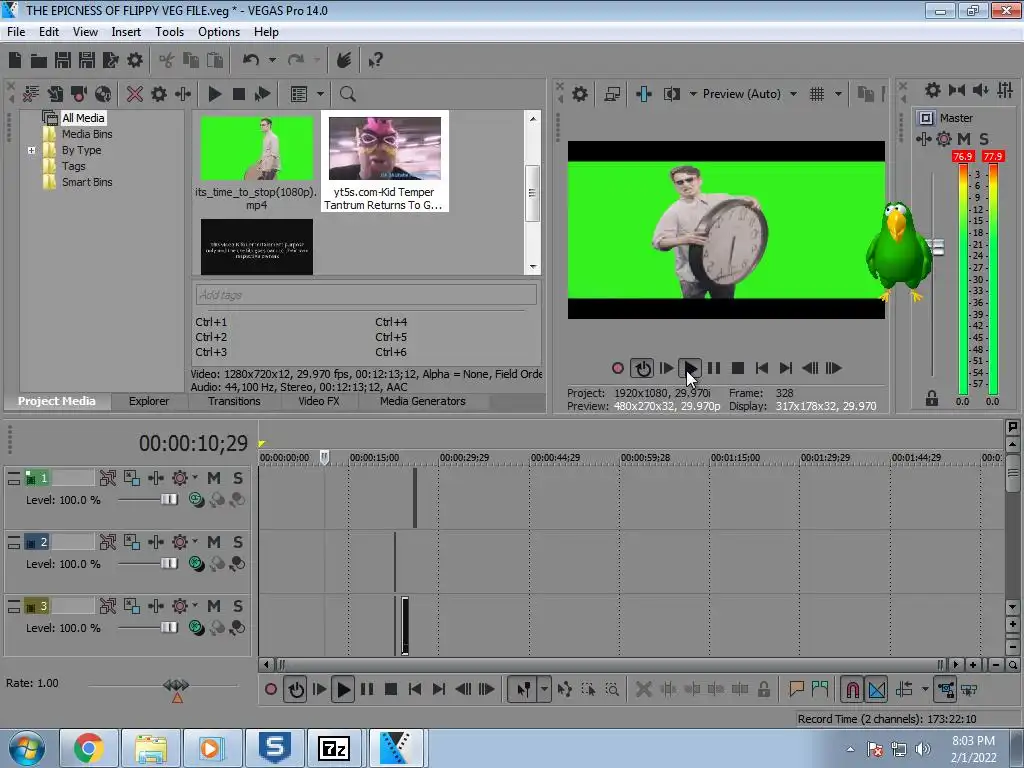Open overlays dropdown arrow next to grid
The image size is (1024, 768).
(838, 94)
